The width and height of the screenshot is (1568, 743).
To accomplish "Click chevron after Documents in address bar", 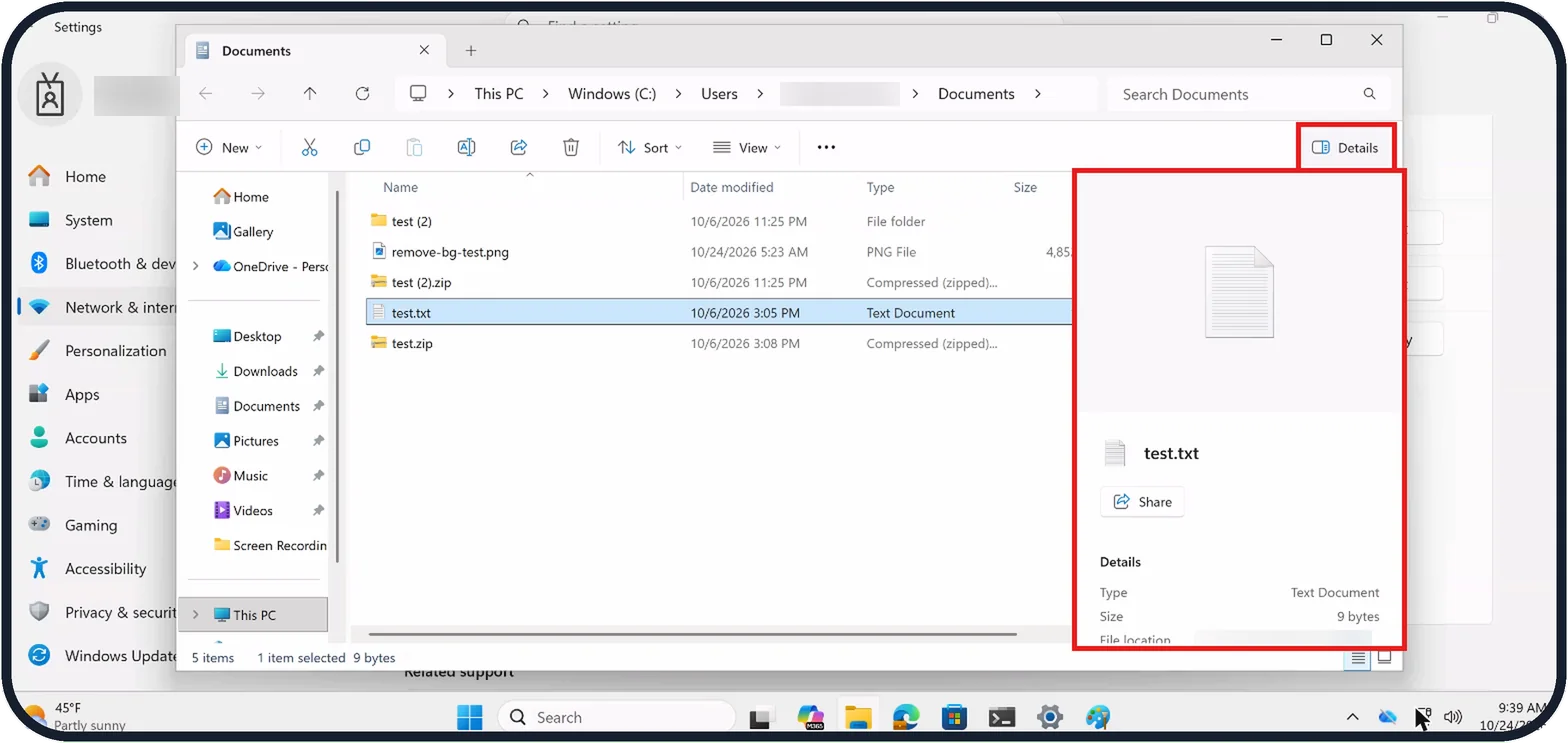I will point(1037,94).
